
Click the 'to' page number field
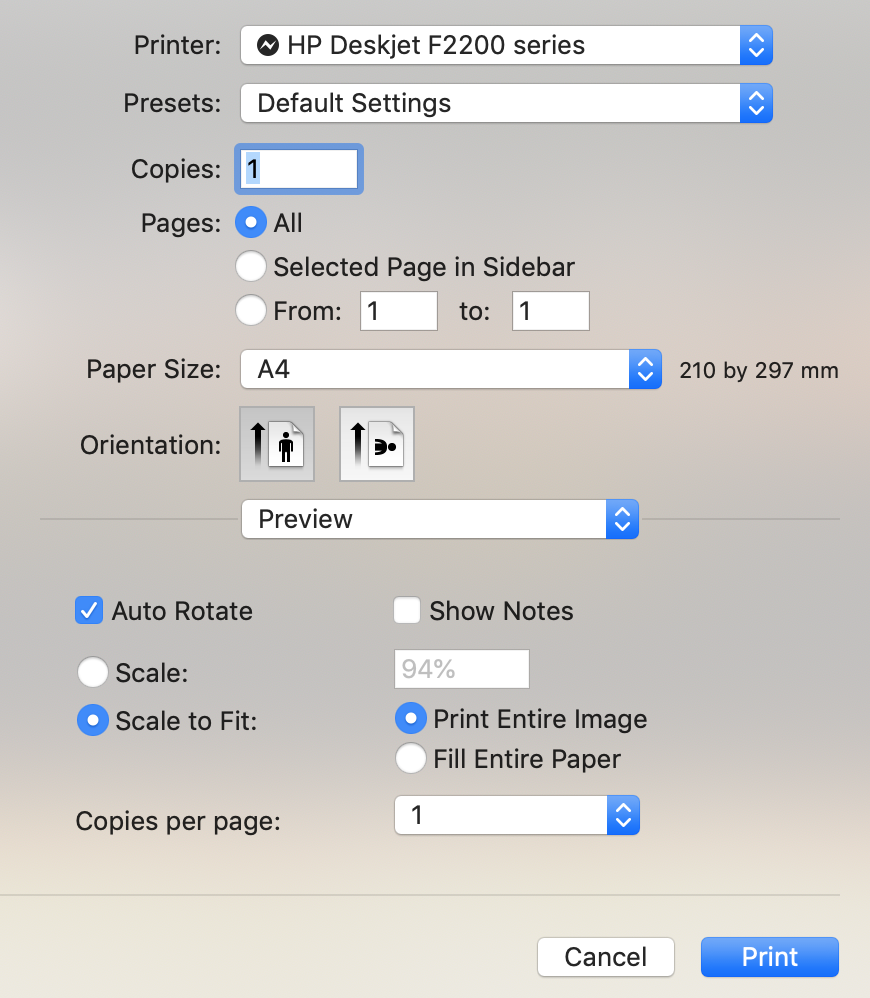550,311
